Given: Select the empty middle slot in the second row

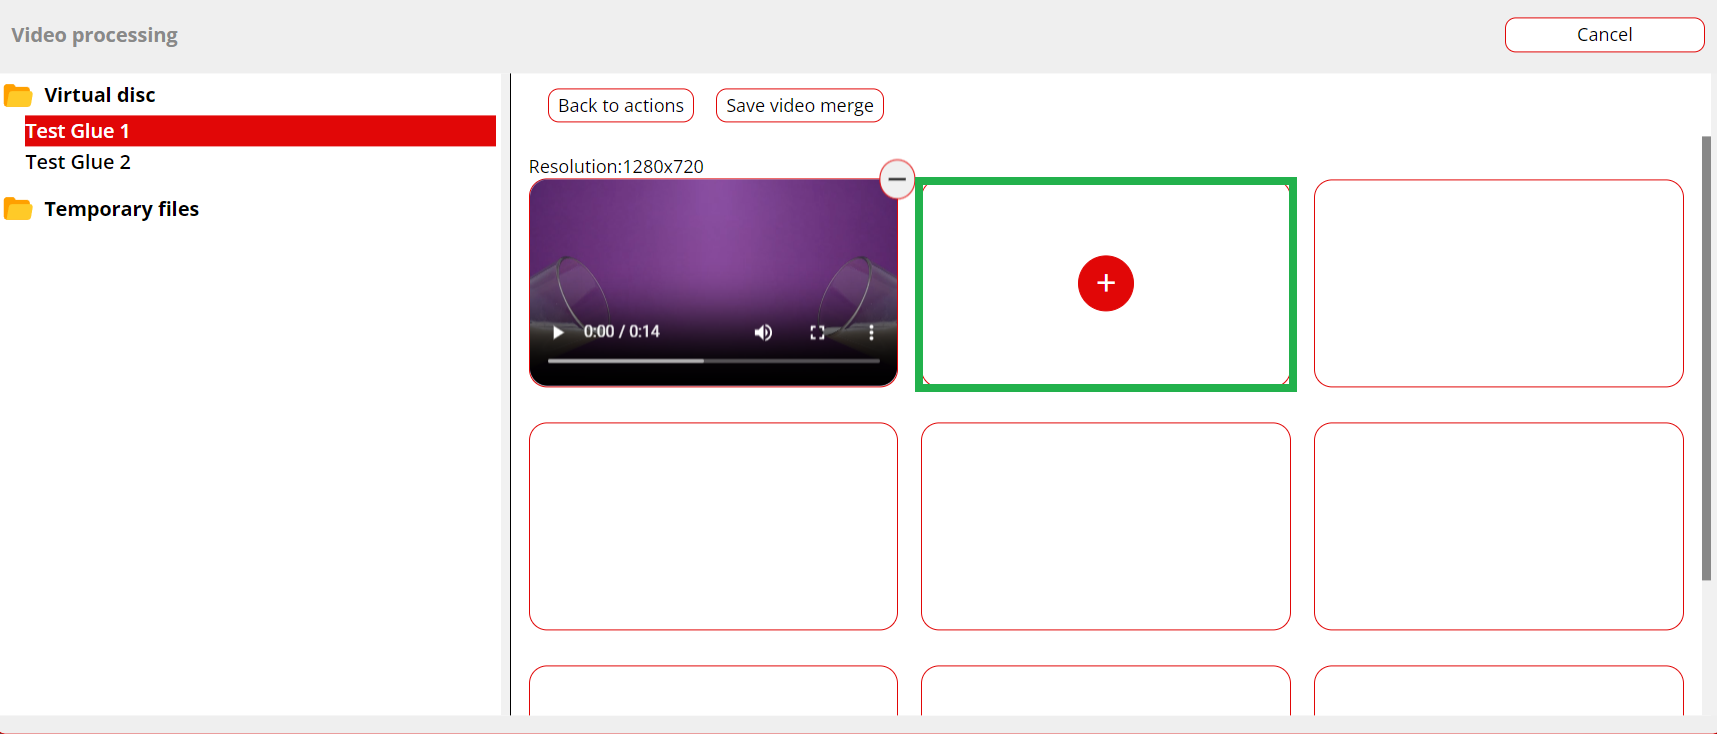Looking at the screenshot, I should (1105, 526).
